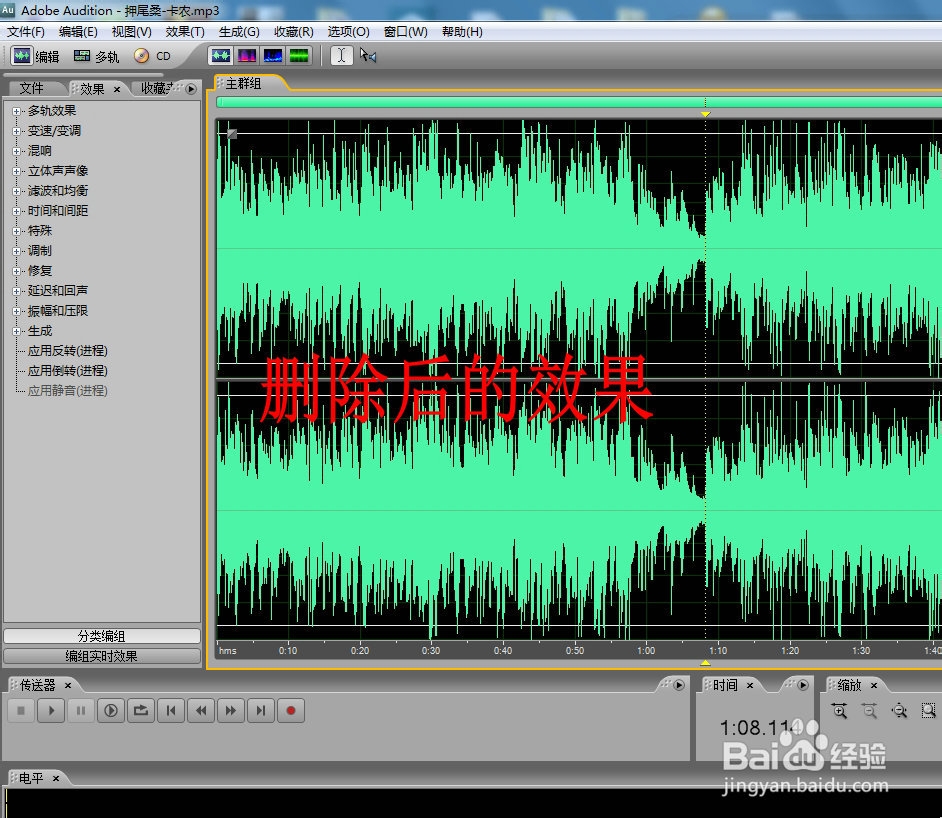
Task: Click the yellow playhead marker at top
Action: [x=705, y=114]
